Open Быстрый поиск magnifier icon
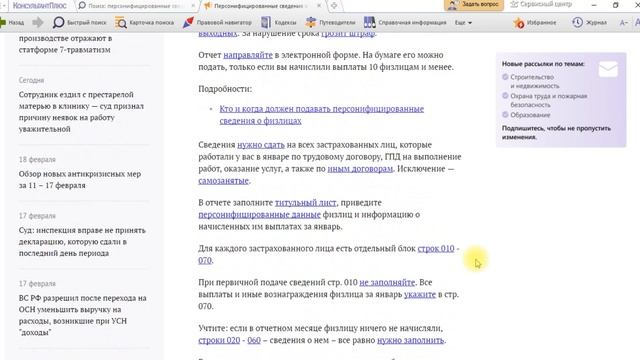 point(58,22)
